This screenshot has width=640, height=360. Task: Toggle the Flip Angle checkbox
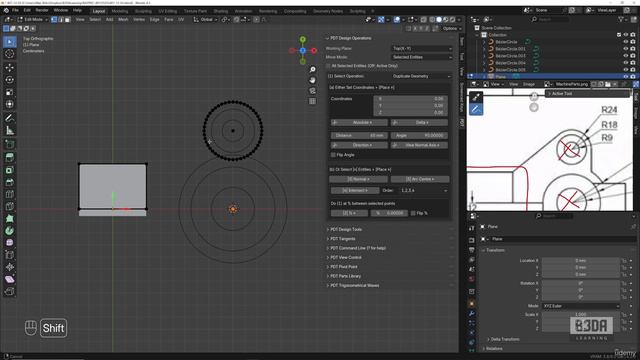pyautogui.click(x=333, y=155)
